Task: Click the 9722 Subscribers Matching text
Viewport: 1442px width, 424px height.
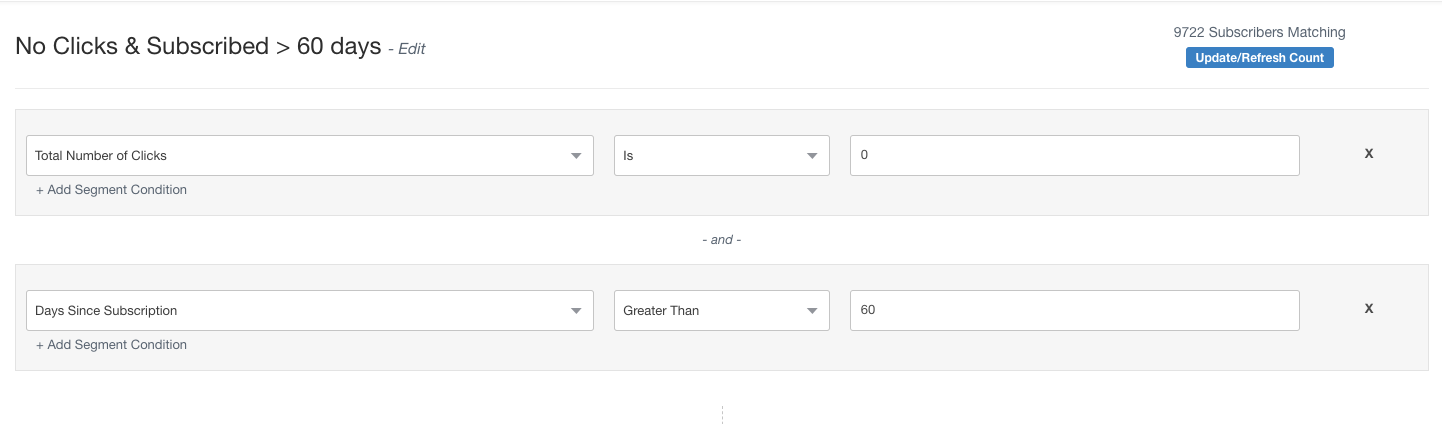Action: 1259,33
